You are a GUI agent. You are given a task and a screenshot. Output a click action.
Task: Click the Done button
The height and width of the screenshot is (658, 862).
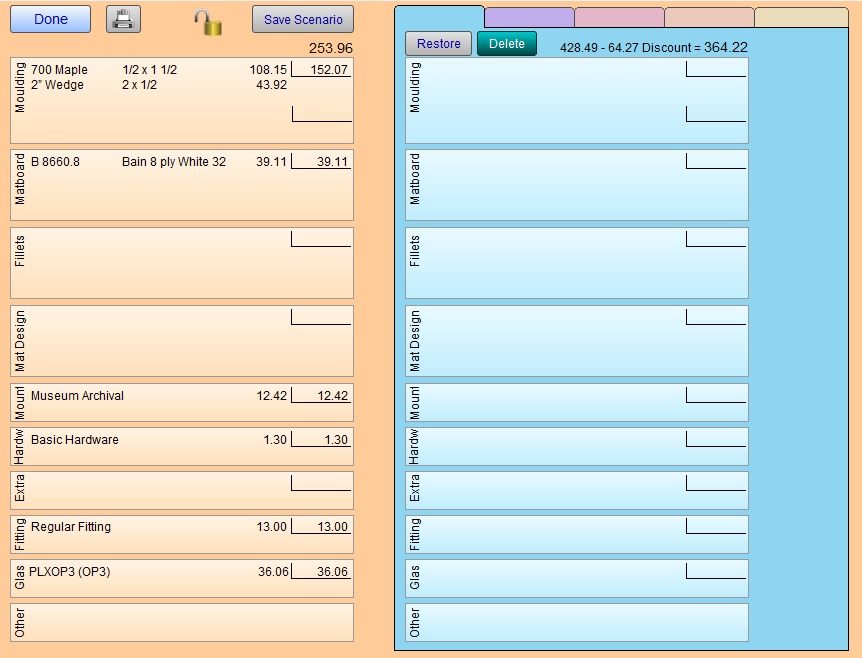pyautogui.click(x=51, y=19)
